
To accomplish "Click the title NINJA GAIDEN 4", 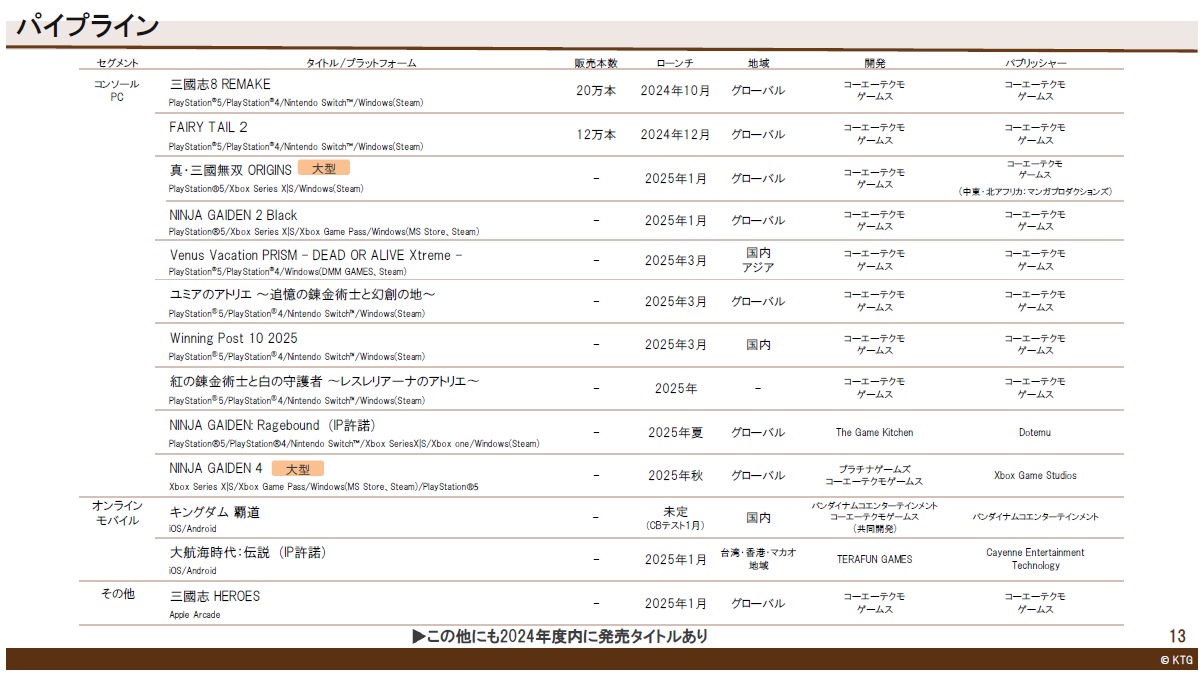I will pyautogui.click(x=216, y=468).
